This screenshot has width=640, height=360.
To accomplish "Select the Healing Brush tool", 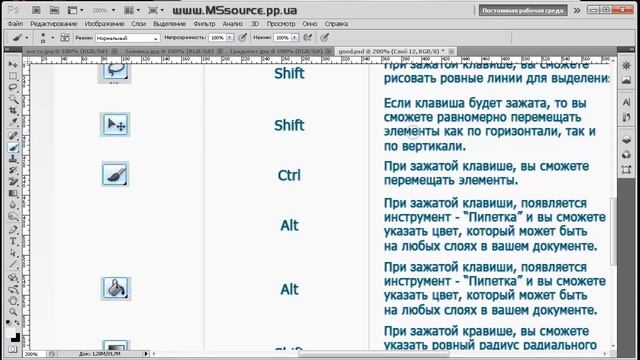I will pyautogui.click(x=13, y=136).
